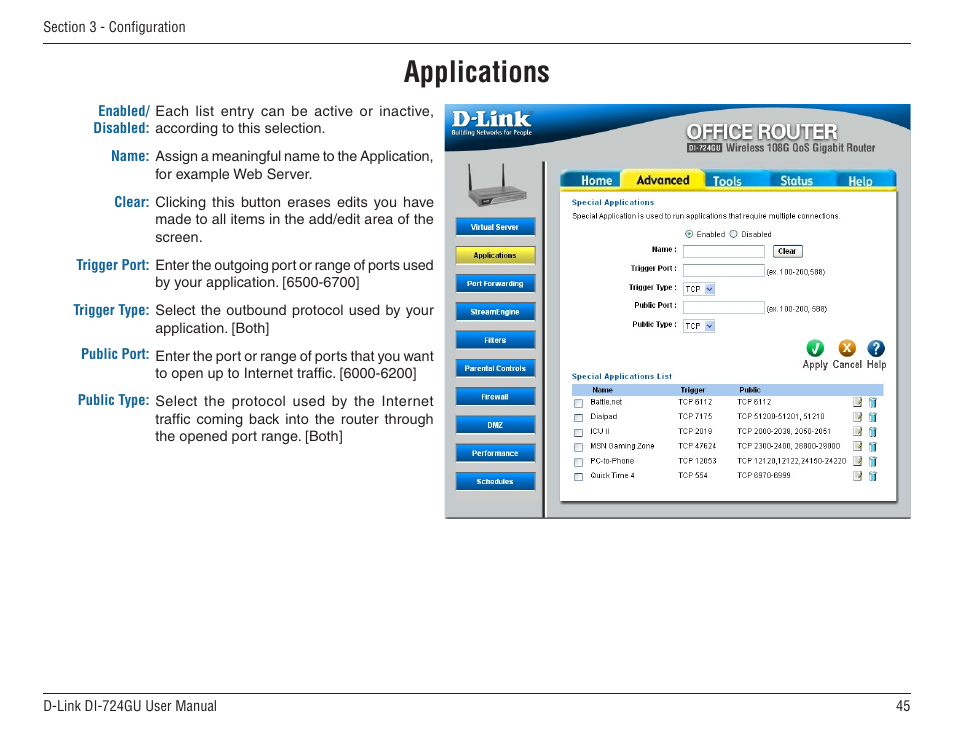Open the Filters page
Screen dimensions: 954x738
coord(495,340)
